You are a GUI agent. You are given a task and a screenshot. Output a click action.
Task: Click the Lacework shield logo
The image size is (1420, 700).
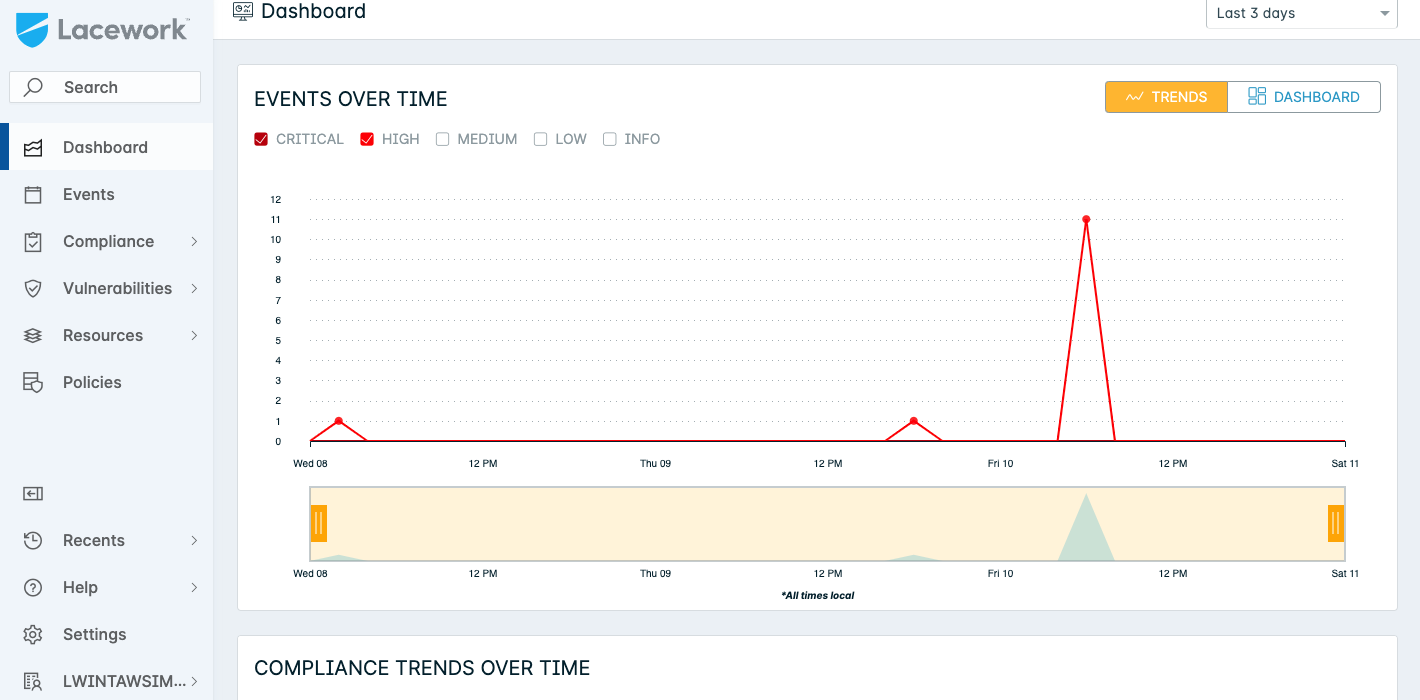point(32,30)
